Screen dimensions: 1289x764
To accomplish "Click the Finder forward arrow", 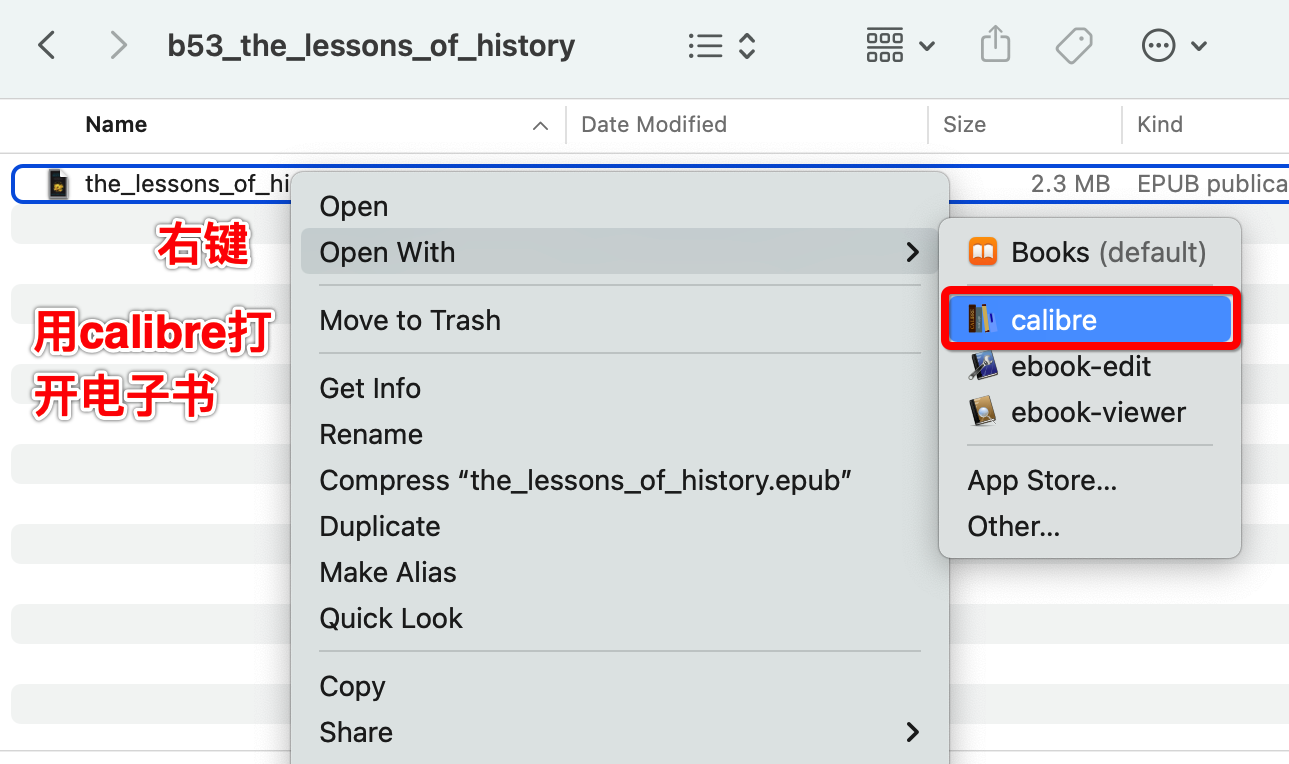I will click(x=118, y=46).
